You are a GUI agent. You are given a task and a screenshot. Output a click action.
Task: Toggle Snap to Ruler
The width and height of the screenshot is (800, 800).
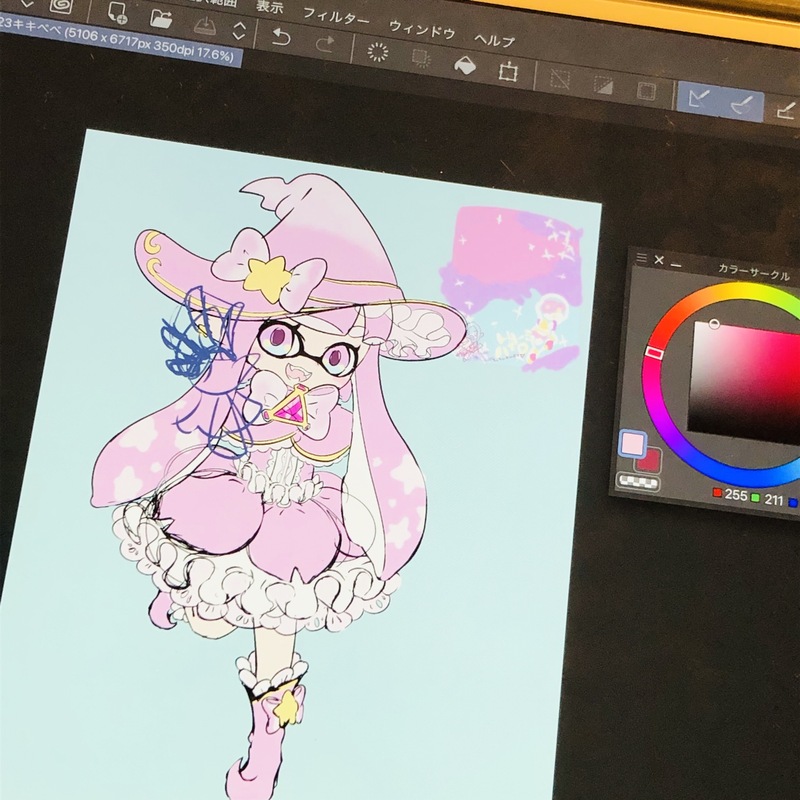click(x=699, y=98)
